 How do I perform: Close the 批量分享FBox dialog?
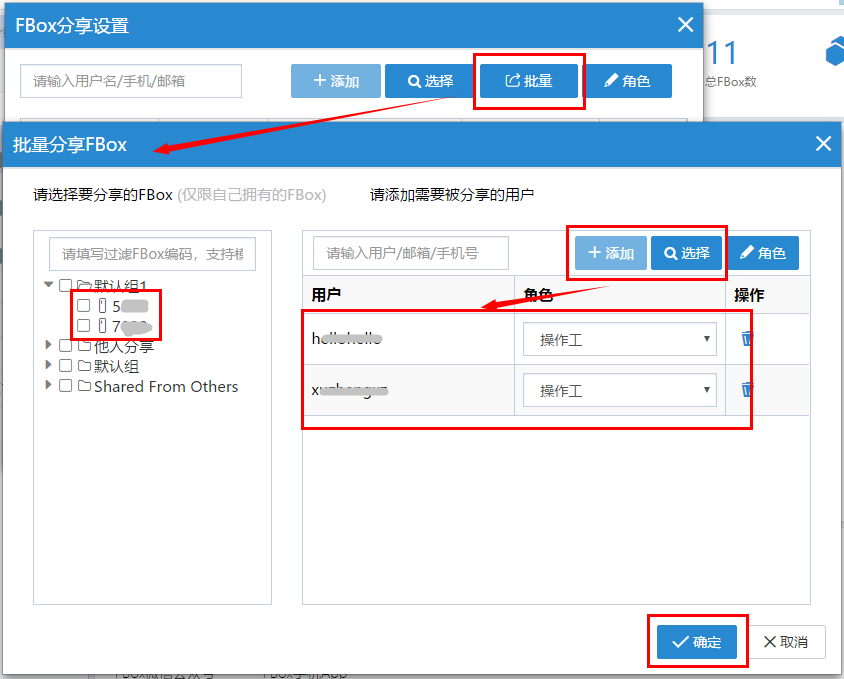pos(823,144)
